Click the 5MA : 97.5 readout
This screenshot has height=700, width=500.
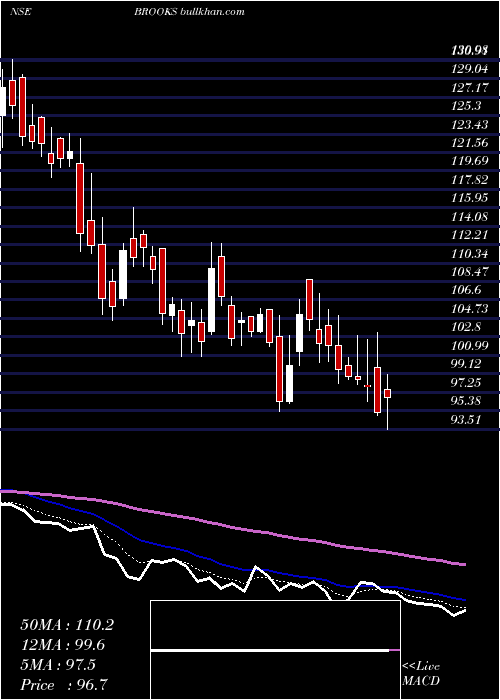pyautogui.click(x=58, y=665)
